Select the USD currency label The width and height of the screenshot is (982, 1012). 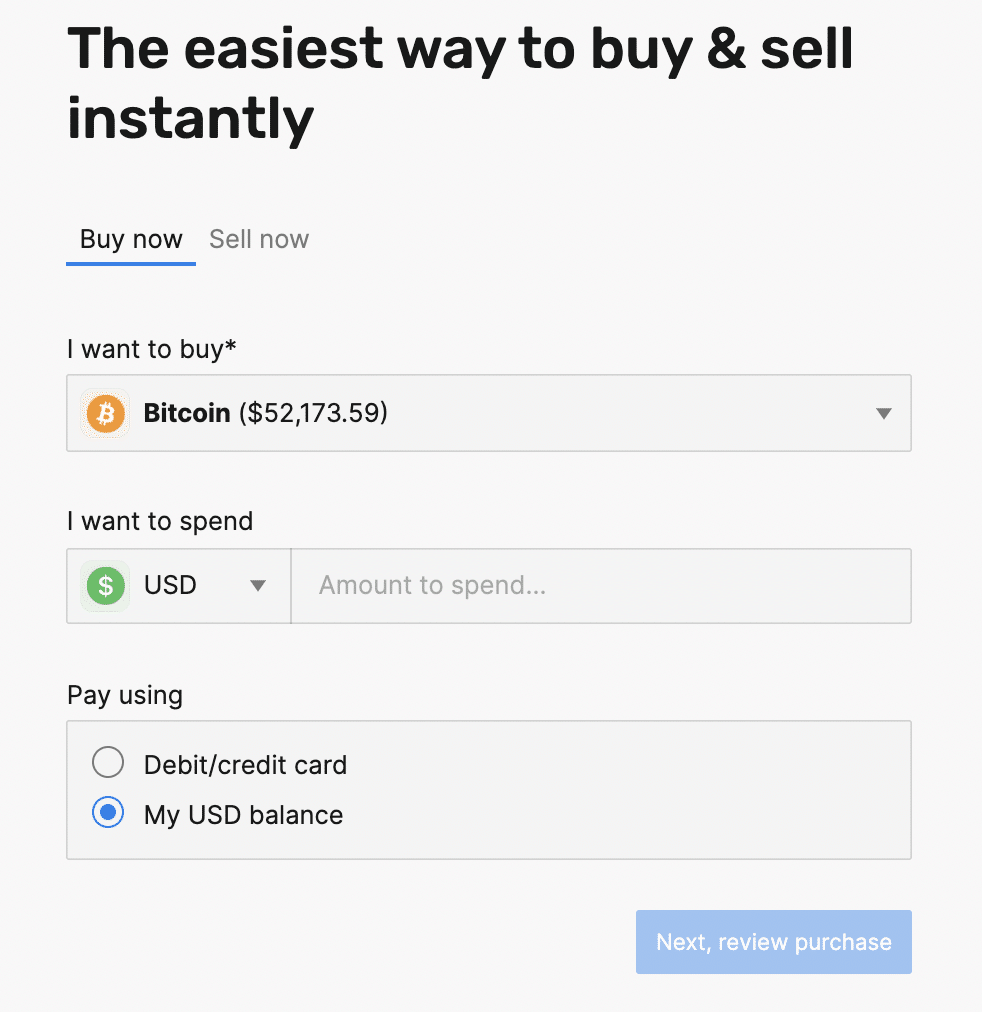pyautogui.click(x=170, y=585)
